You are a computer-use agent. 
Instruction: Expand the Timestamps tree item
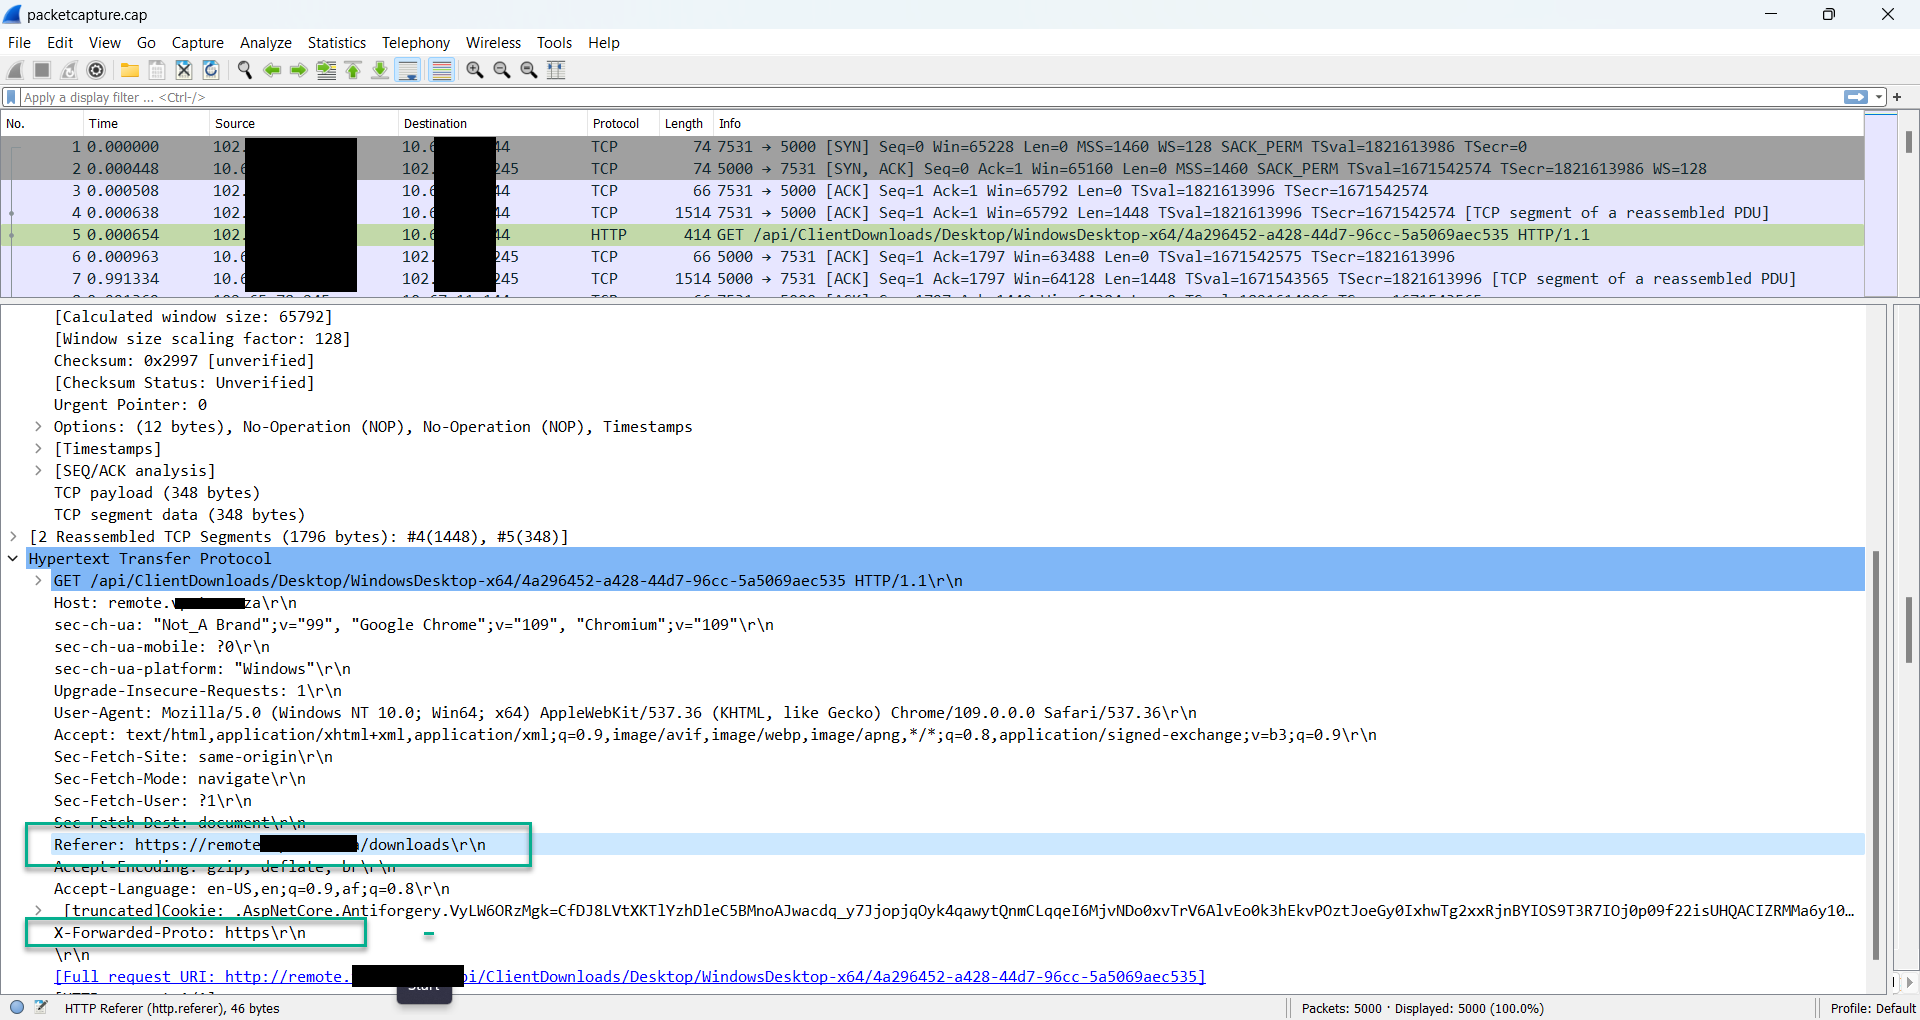tap(39, 448)
